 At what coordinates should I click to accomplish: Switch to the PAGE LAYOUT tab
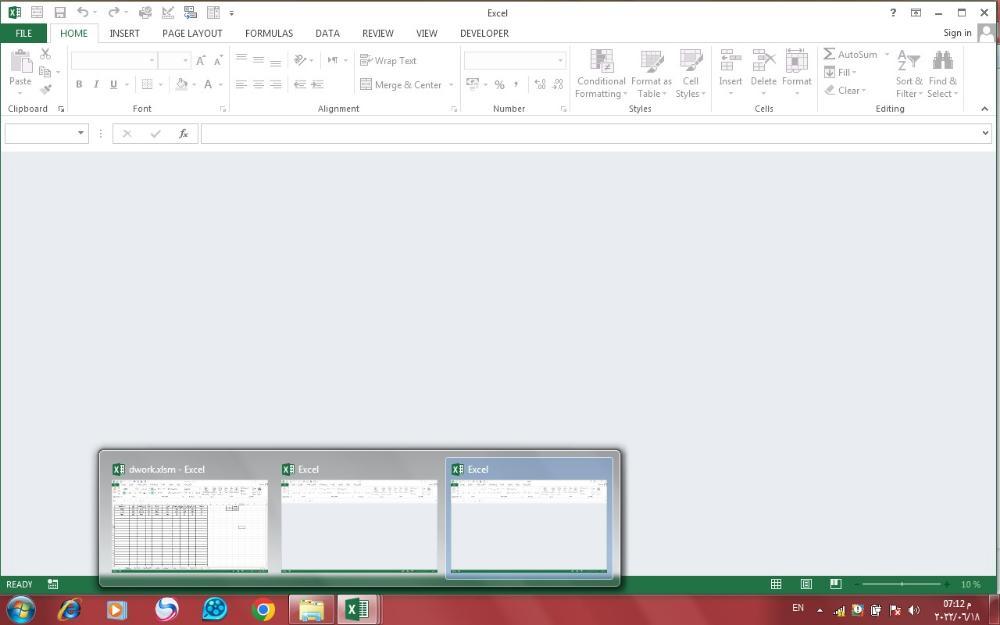[x=192, y=33]
